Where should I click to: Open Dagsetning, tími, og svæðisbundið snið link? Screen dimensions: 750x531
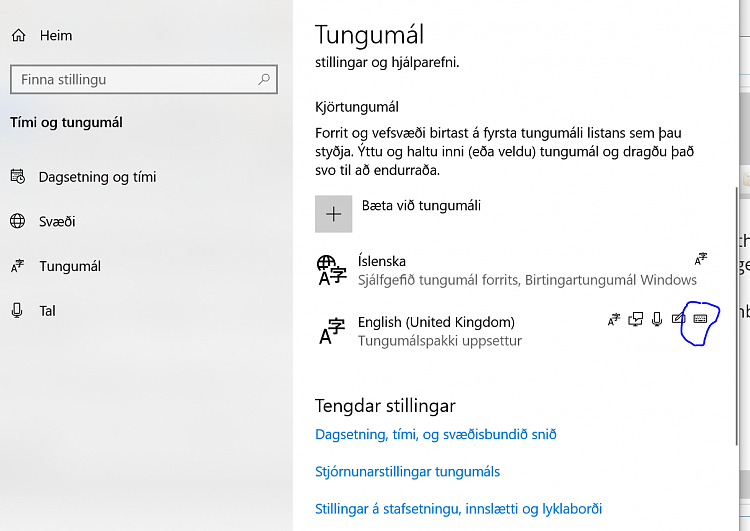click(436, 434)
